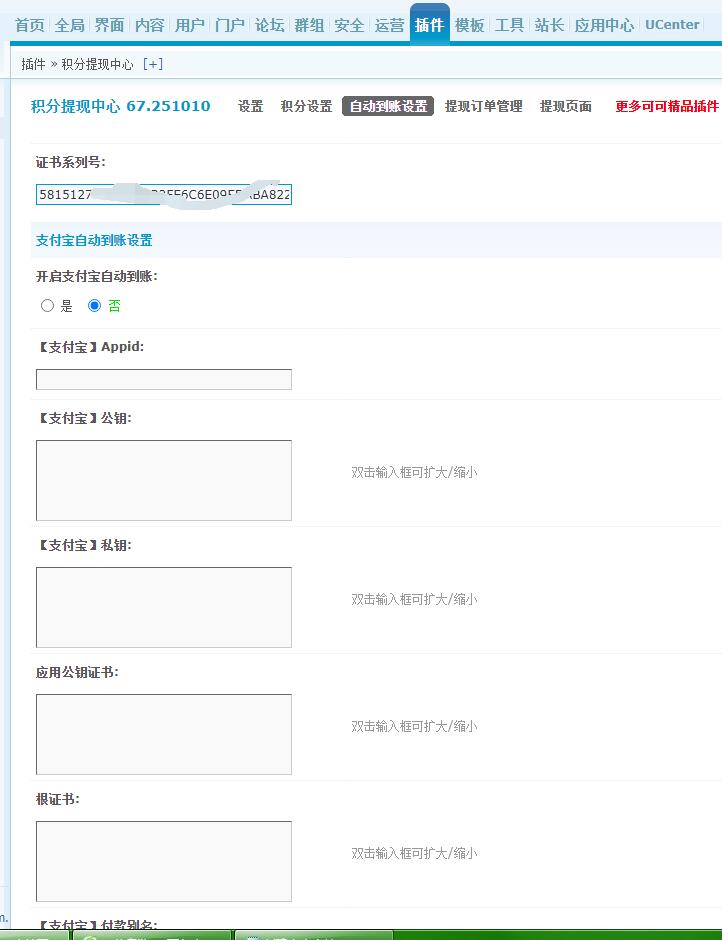Screen dimensions: 722x940
Task: Click the 根证书 textarea
Action: point(163,861)
